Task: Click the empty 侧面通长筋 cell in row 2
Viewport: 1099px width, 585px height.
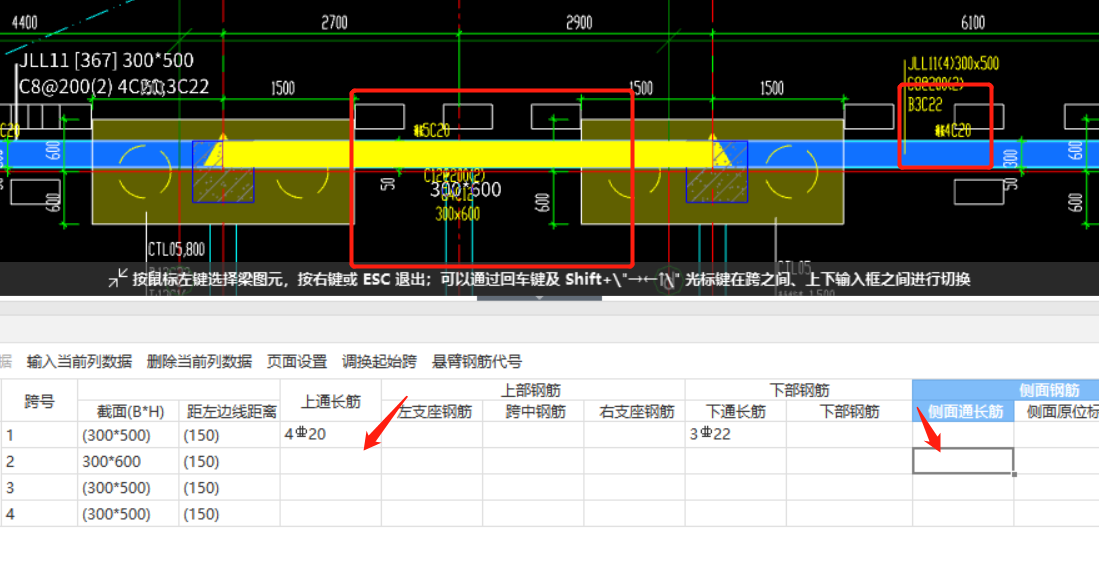Action: click(x=963, y=461)
